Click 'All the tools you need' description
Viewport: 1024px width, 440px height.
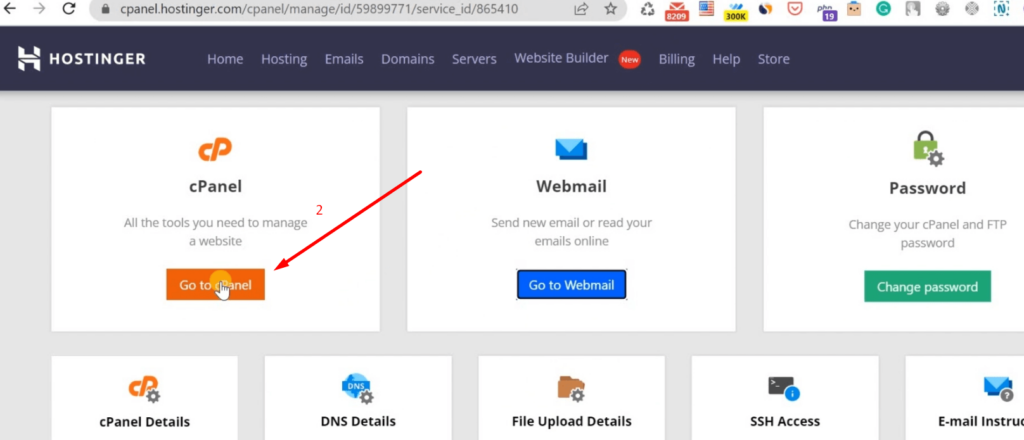[x=216, y=232]
